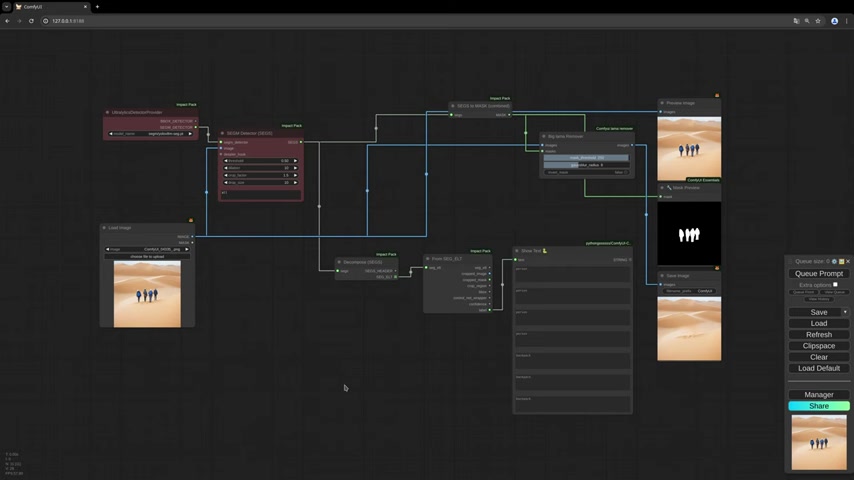Image resolution: width=854 pixels, height=480 pixels.
Task: Open the model_name selector in UltralyticsDetectorProvider
Action: (150, 133)
